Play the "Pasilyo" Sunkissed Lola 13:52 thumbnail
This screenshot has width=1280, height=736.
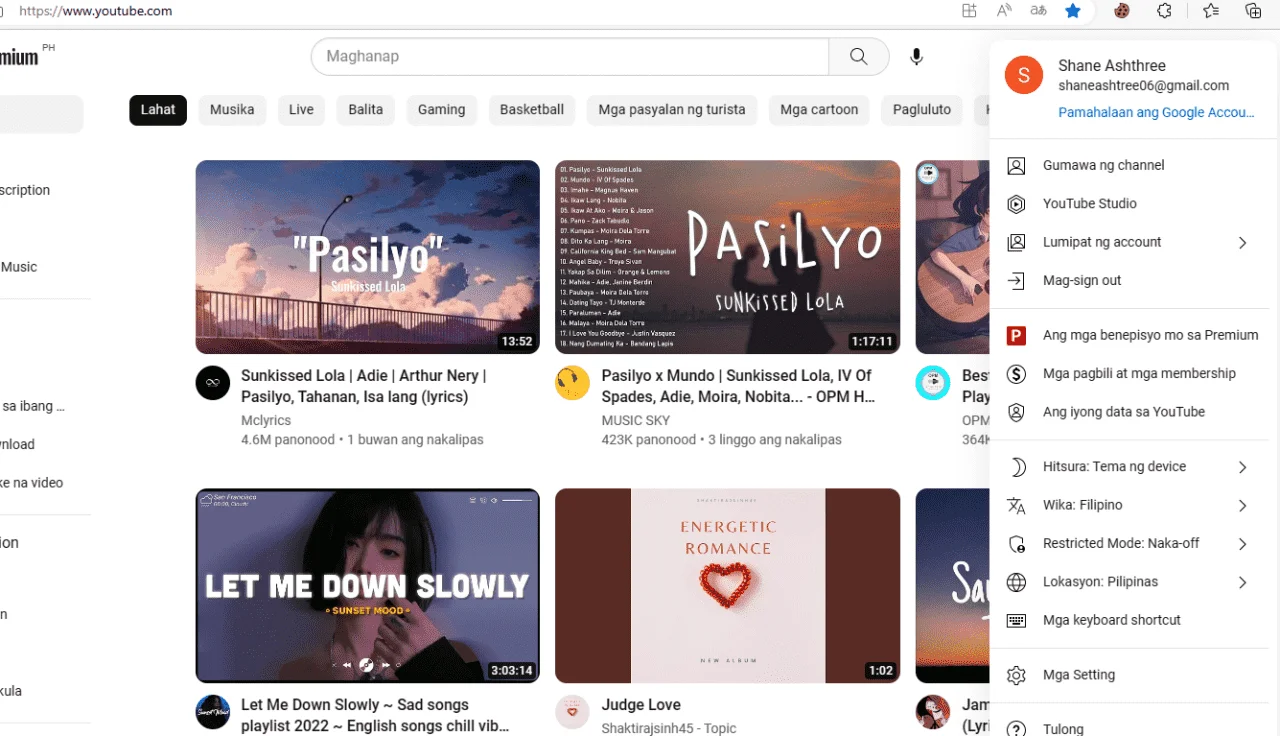(x=367, y=257)
